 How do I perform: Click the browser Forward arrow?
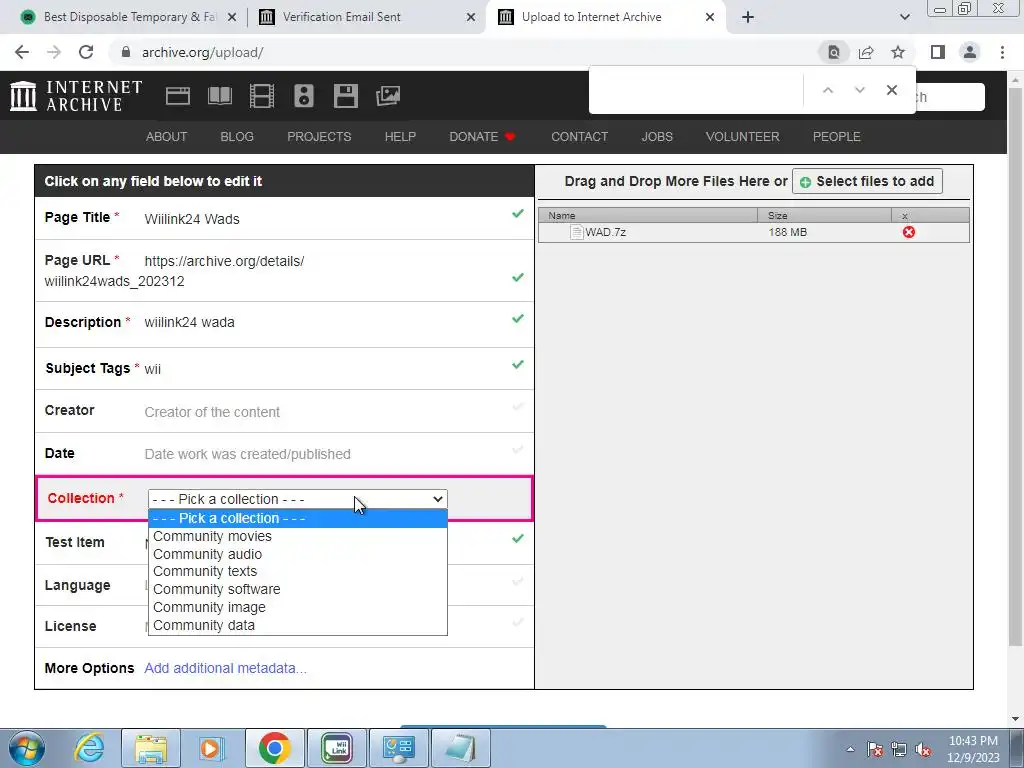54,52
